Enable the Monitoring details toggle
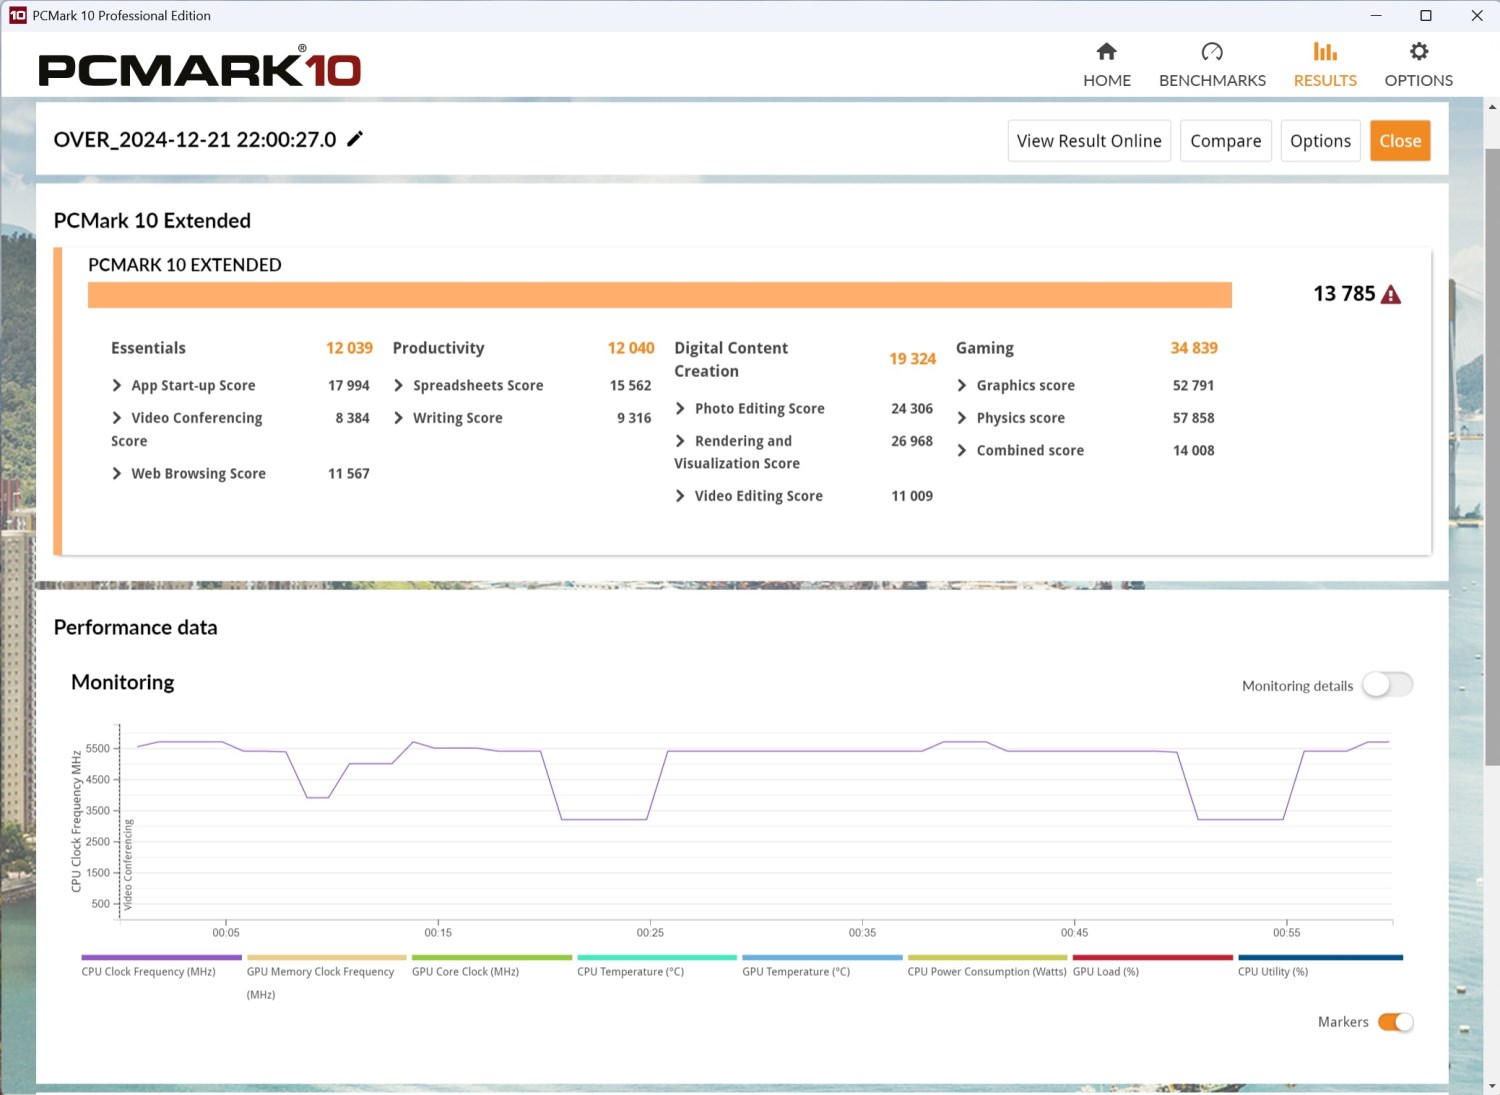Screen dimensions: 1500x1095 click(x=1387, y=685)
